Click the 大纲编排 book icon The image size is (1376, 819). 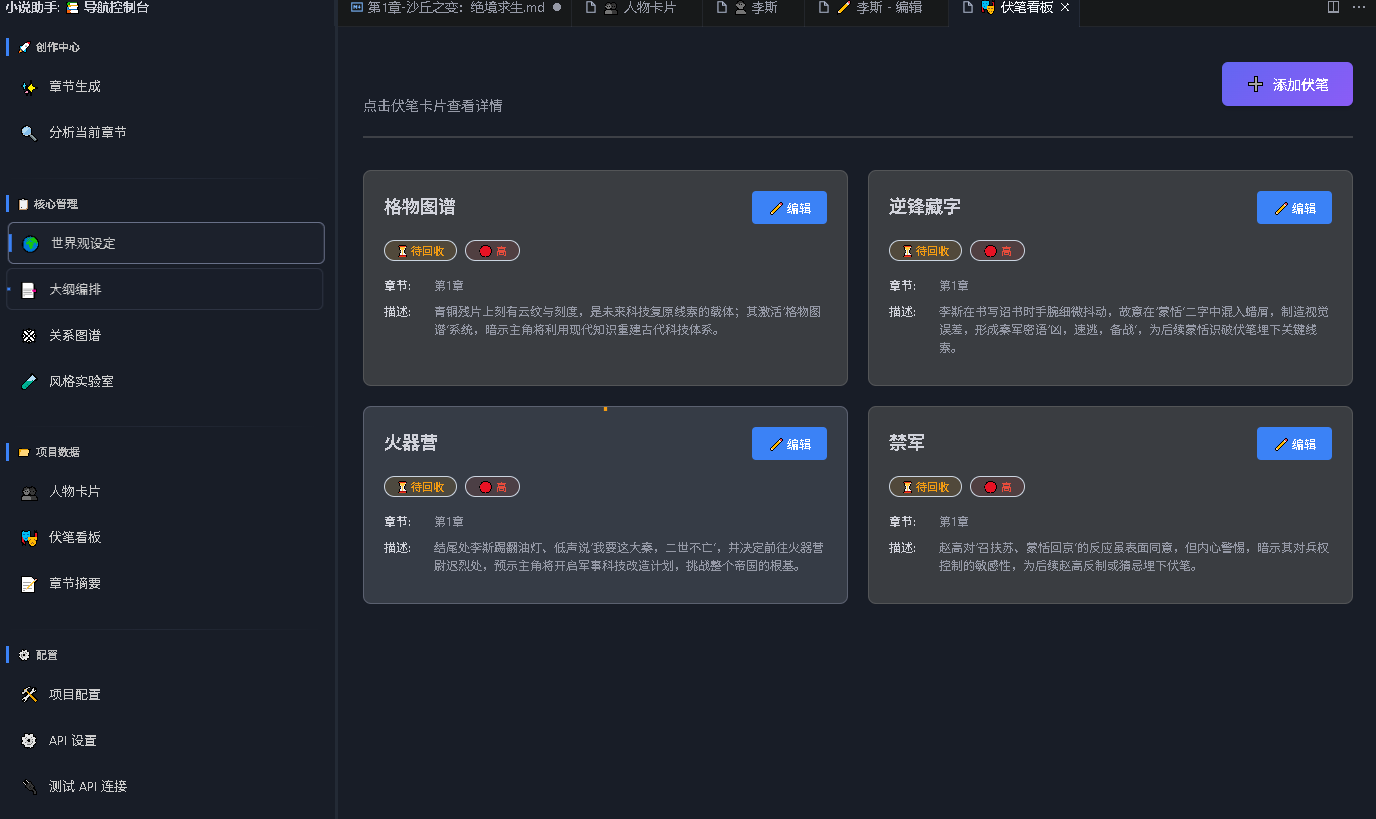pos(31,288)
